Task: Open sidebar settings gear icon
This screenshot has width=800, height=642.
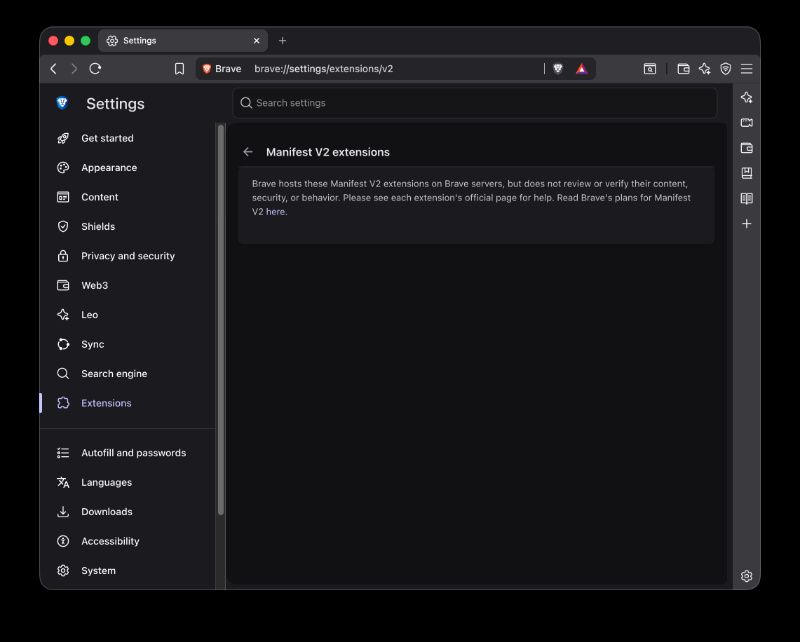Action: (746, 576)
